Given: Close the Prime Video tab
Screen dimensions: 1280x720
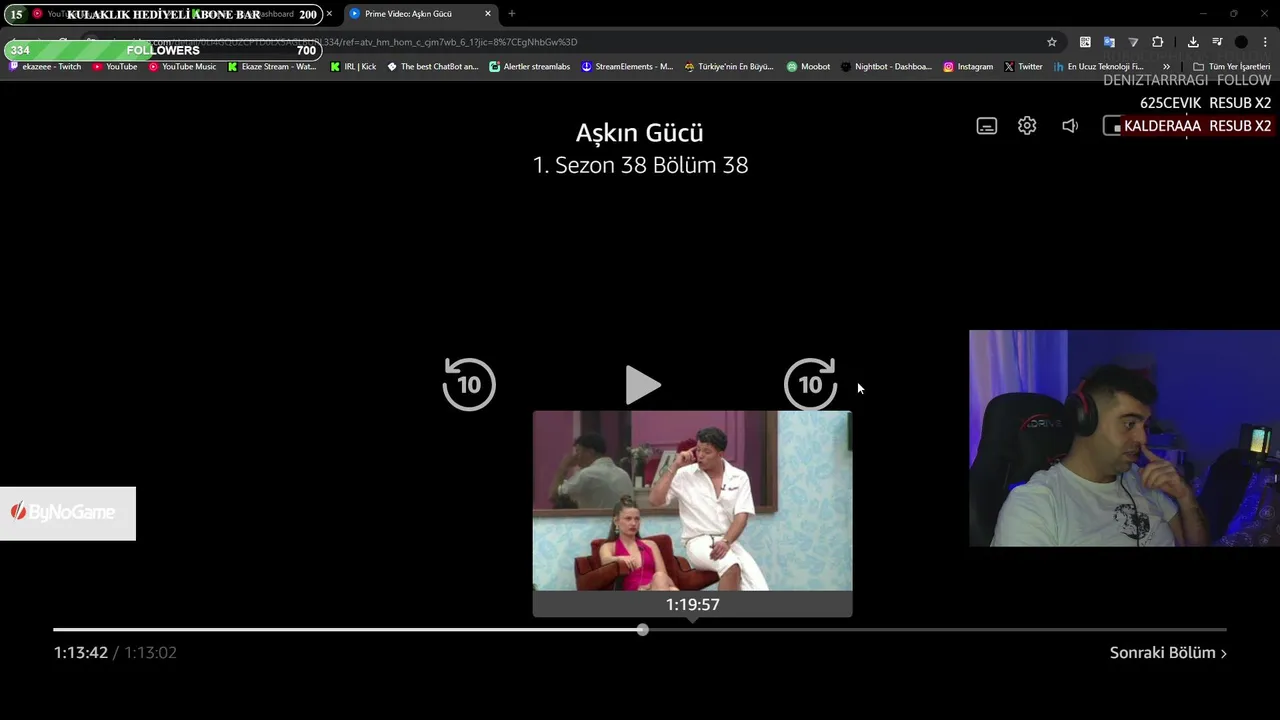Looking at the screenshot, I should (488, 14).
